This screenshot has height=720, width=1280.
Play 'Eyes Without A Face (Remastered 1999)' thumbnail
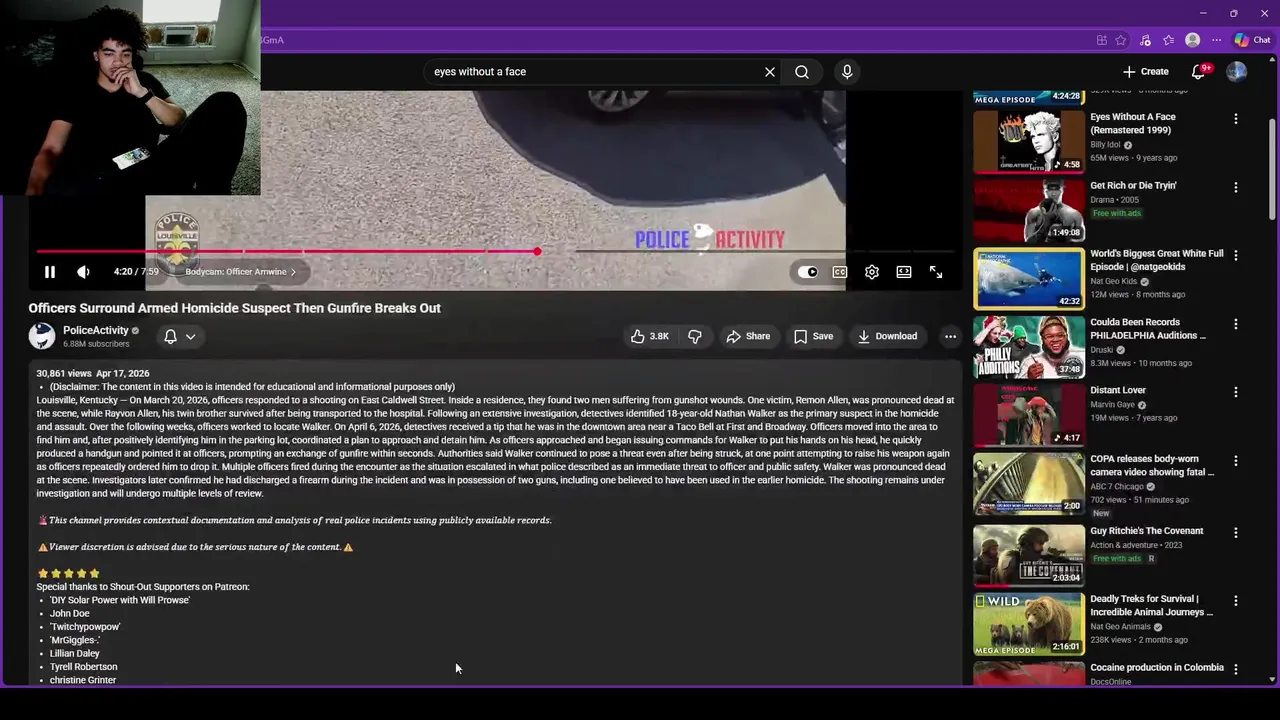[1029, 142]
